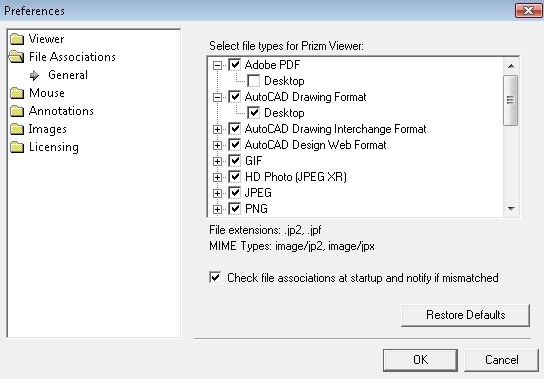
Task: Open the Licensing folder icon
Action: pyautogui.click(x=17, y=147)
